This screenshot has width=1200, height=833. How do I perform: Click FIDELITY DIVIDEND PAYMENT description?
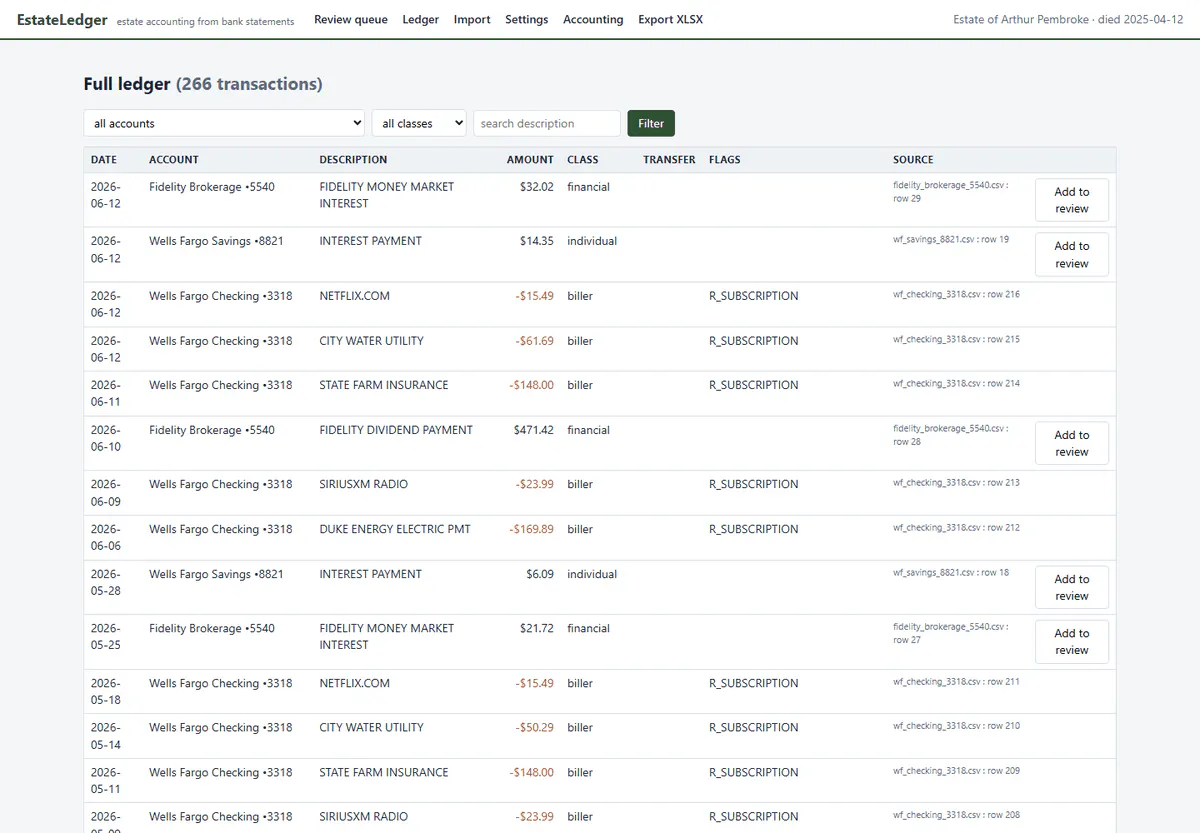[x=396, y=430]
